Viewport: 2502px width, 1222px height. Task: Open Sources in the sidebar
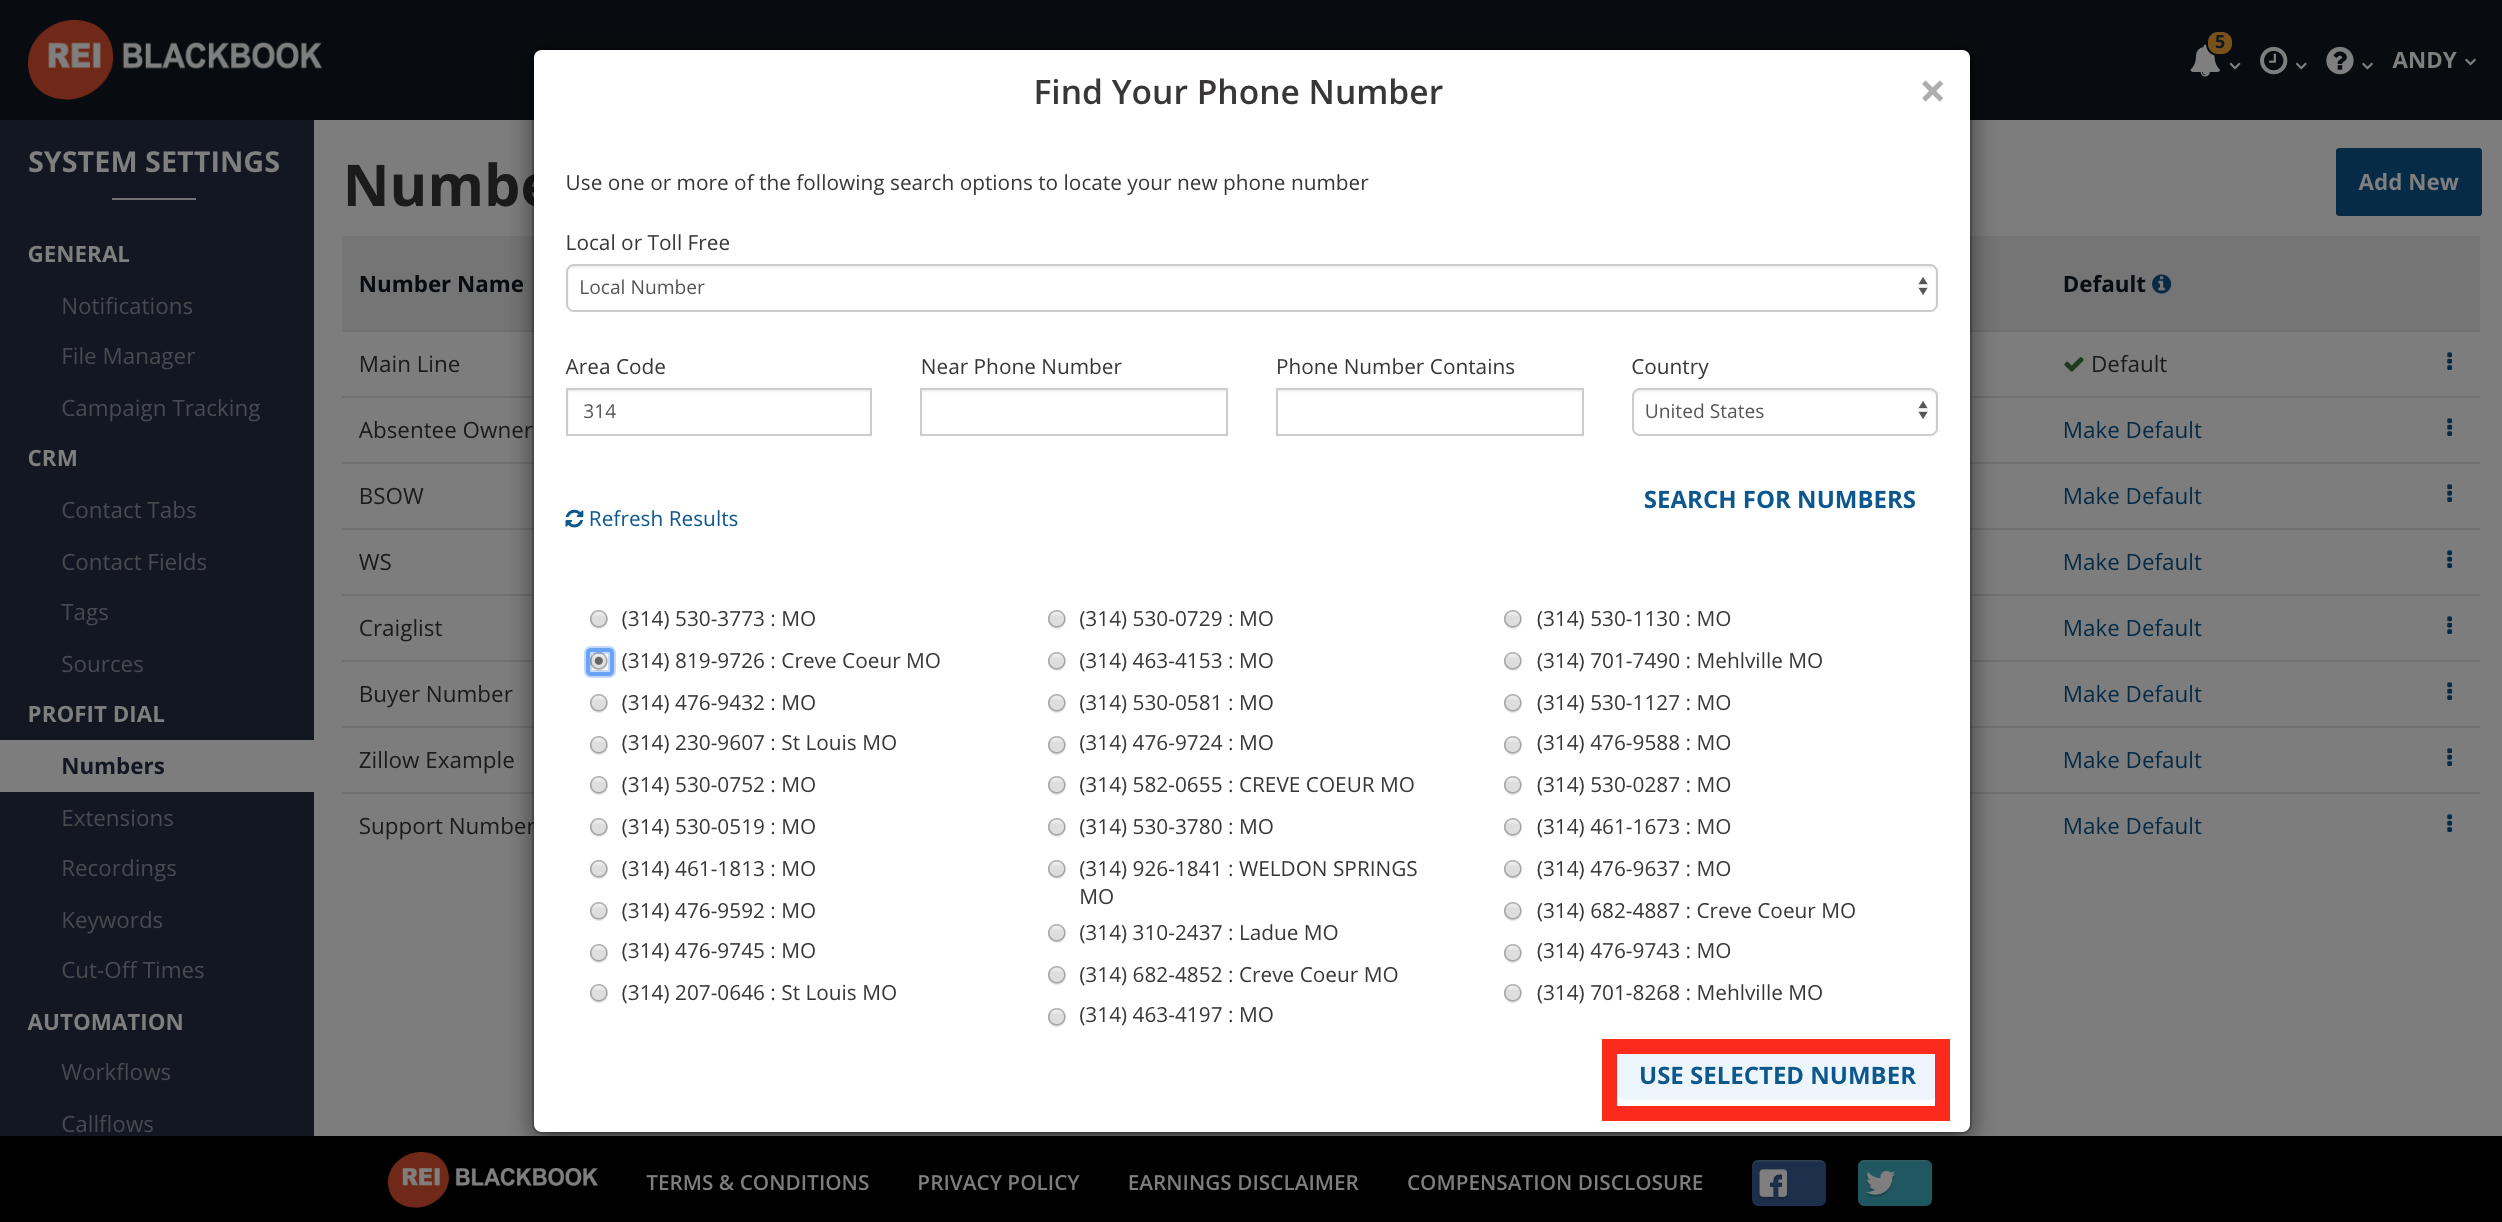[x=102, y=664]
